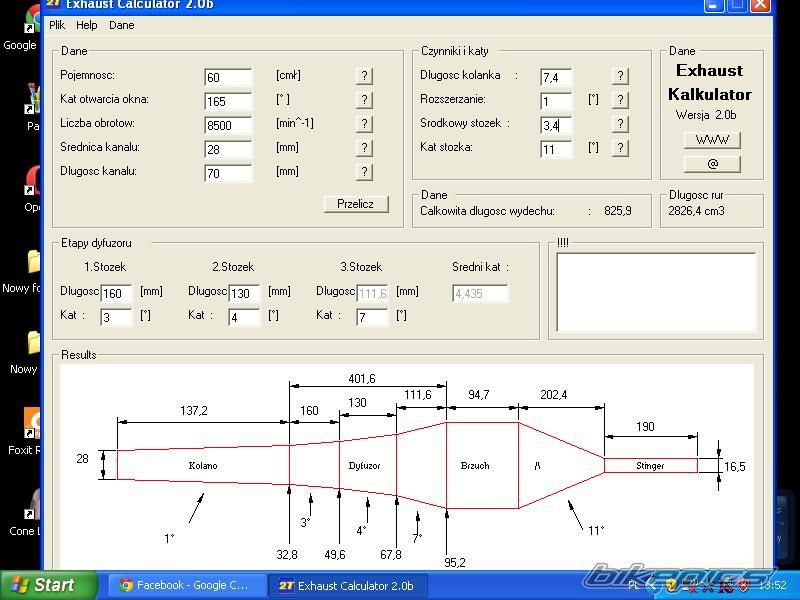Click the help ? button for Pojemnosc

click(364, 76)
